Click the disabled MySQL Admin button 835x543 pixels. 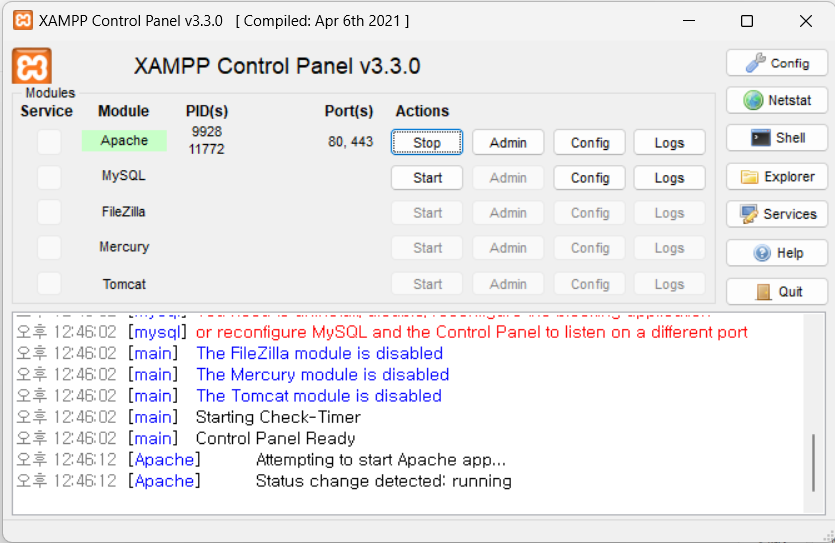(x=508, y=178)
